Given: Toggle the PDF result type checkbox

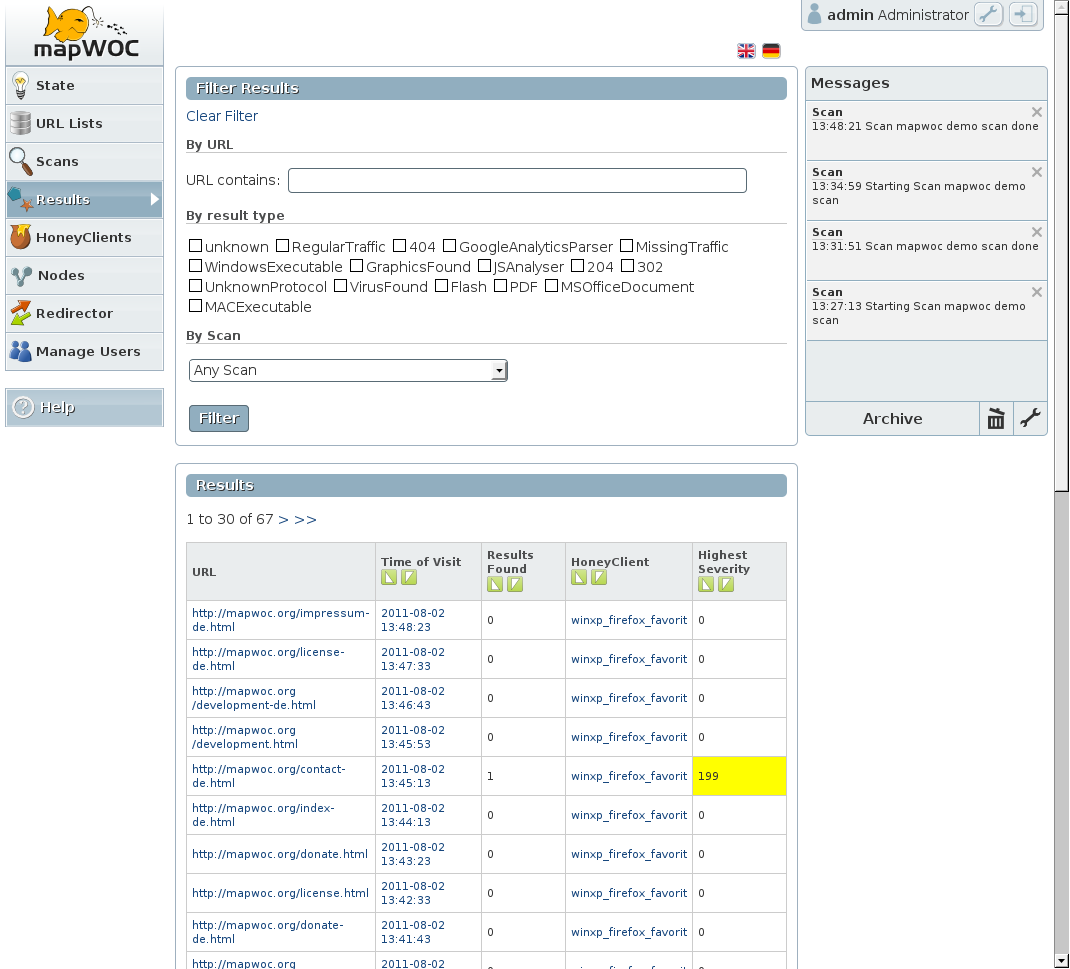Looking at the screenshot, I should point(500,287).
